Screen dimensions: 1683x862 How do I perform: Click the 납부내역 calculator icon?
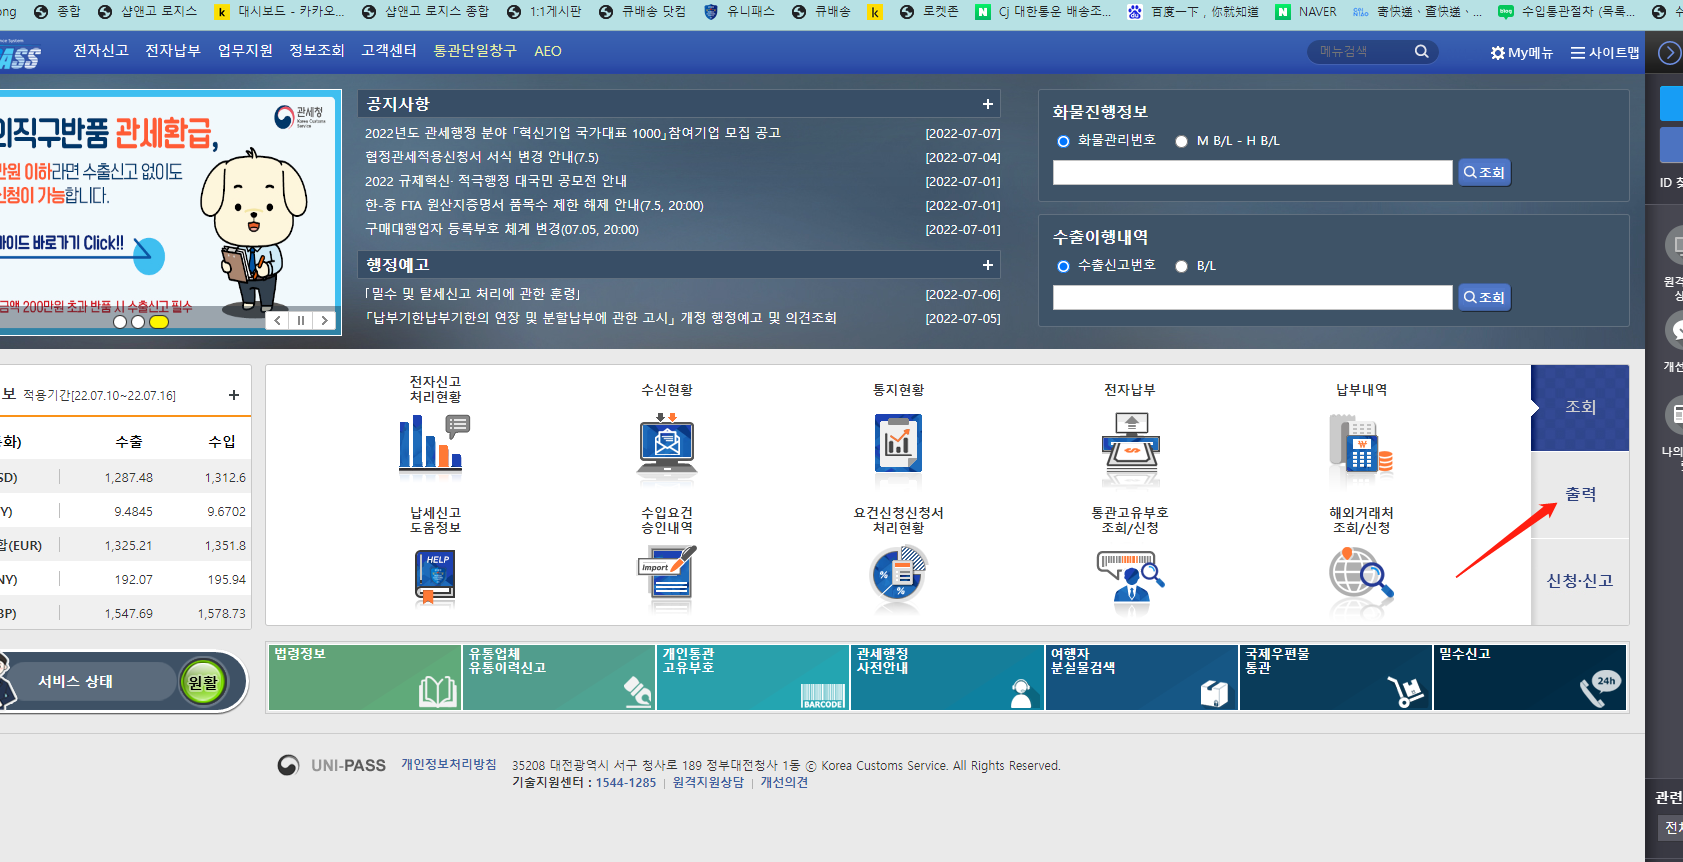pyautogui.click(x=1361, y=447)
